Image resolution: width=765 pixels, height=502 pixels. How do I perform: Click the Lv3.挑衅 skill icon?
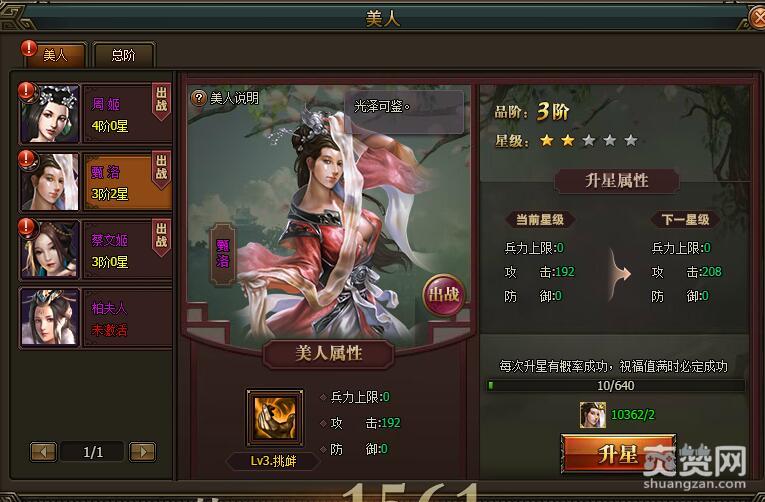[275, 418]
